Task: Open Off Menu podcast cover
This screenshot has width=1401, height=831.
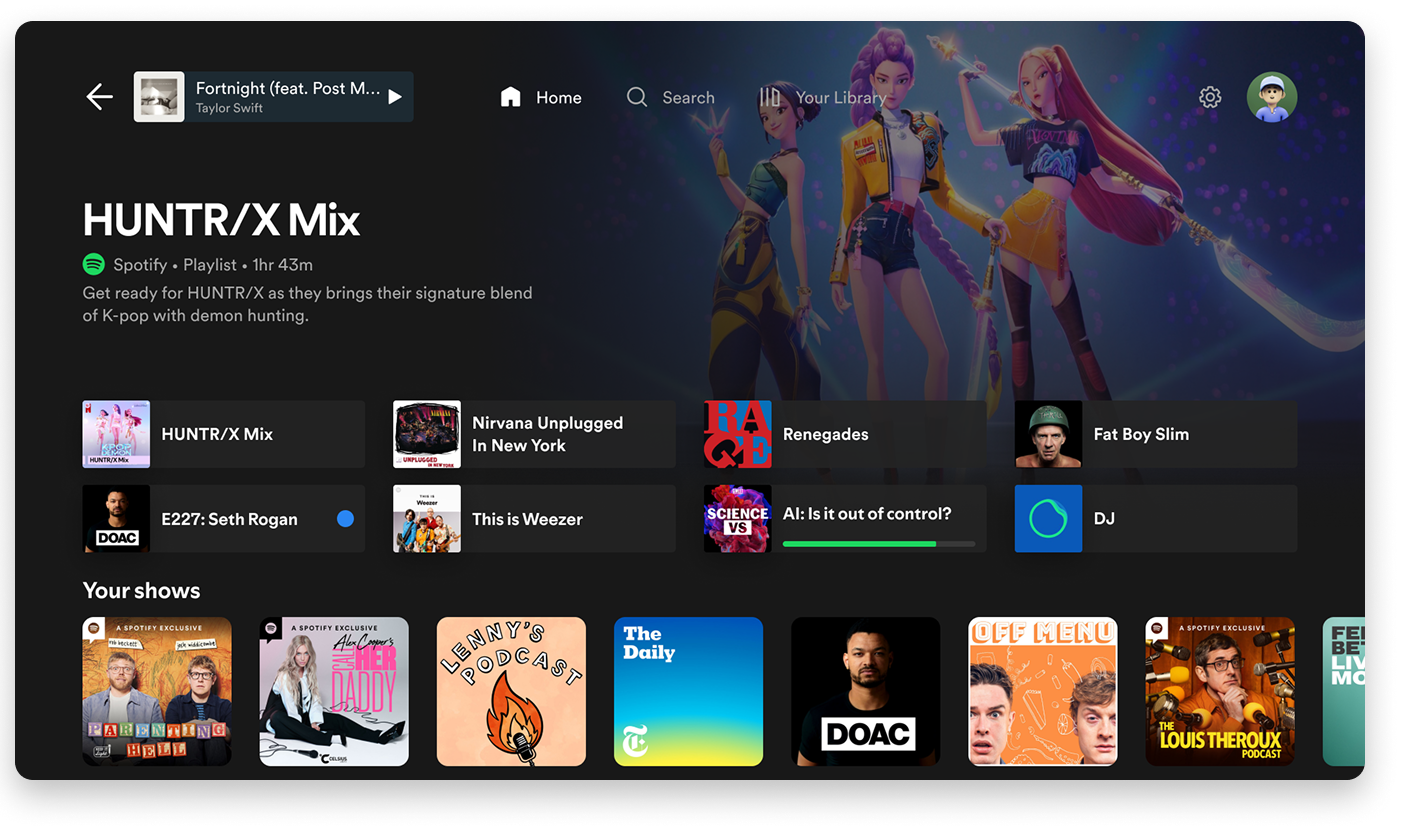Action: click(x=1043, y=692)
